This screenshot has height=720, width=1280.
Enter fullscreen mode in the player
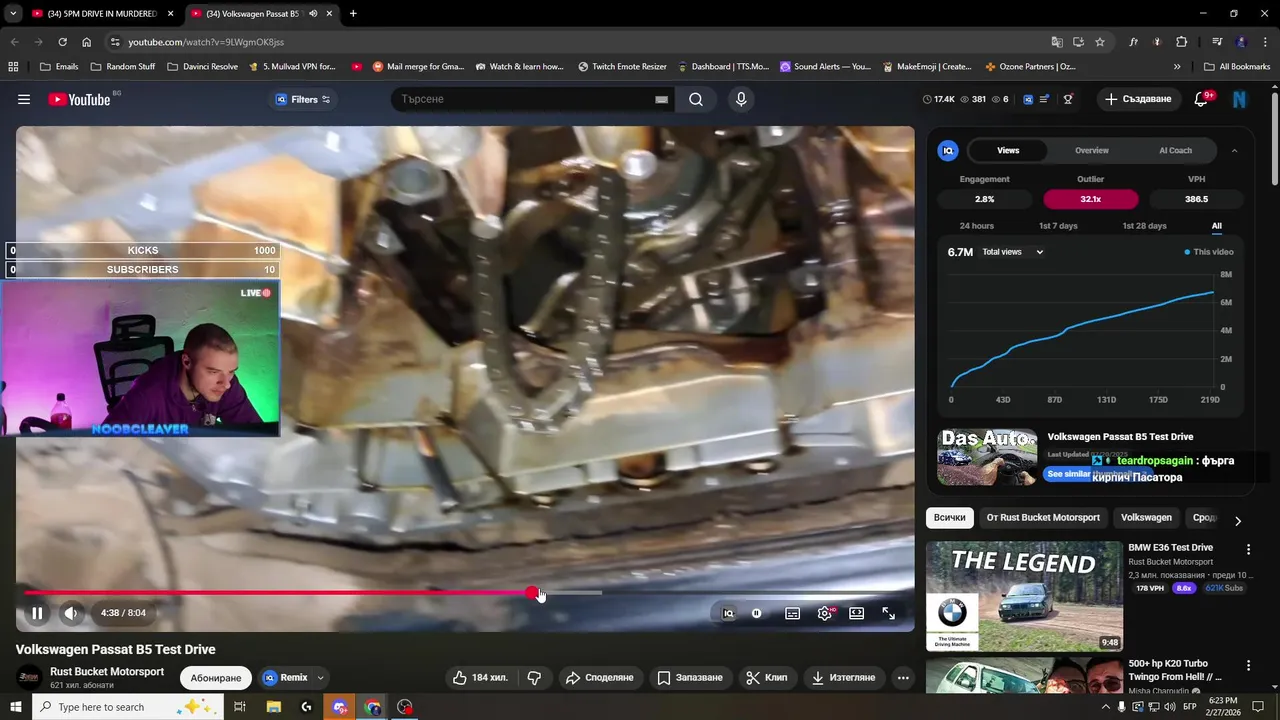888,613
